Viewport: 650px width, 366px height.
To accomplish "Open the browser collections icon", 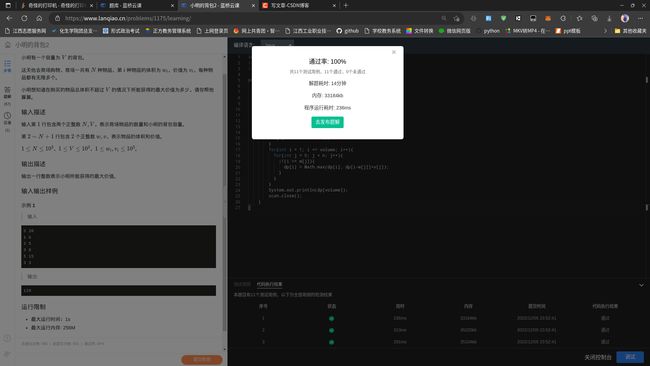I will pyautogui.click(x=594, y=18).
